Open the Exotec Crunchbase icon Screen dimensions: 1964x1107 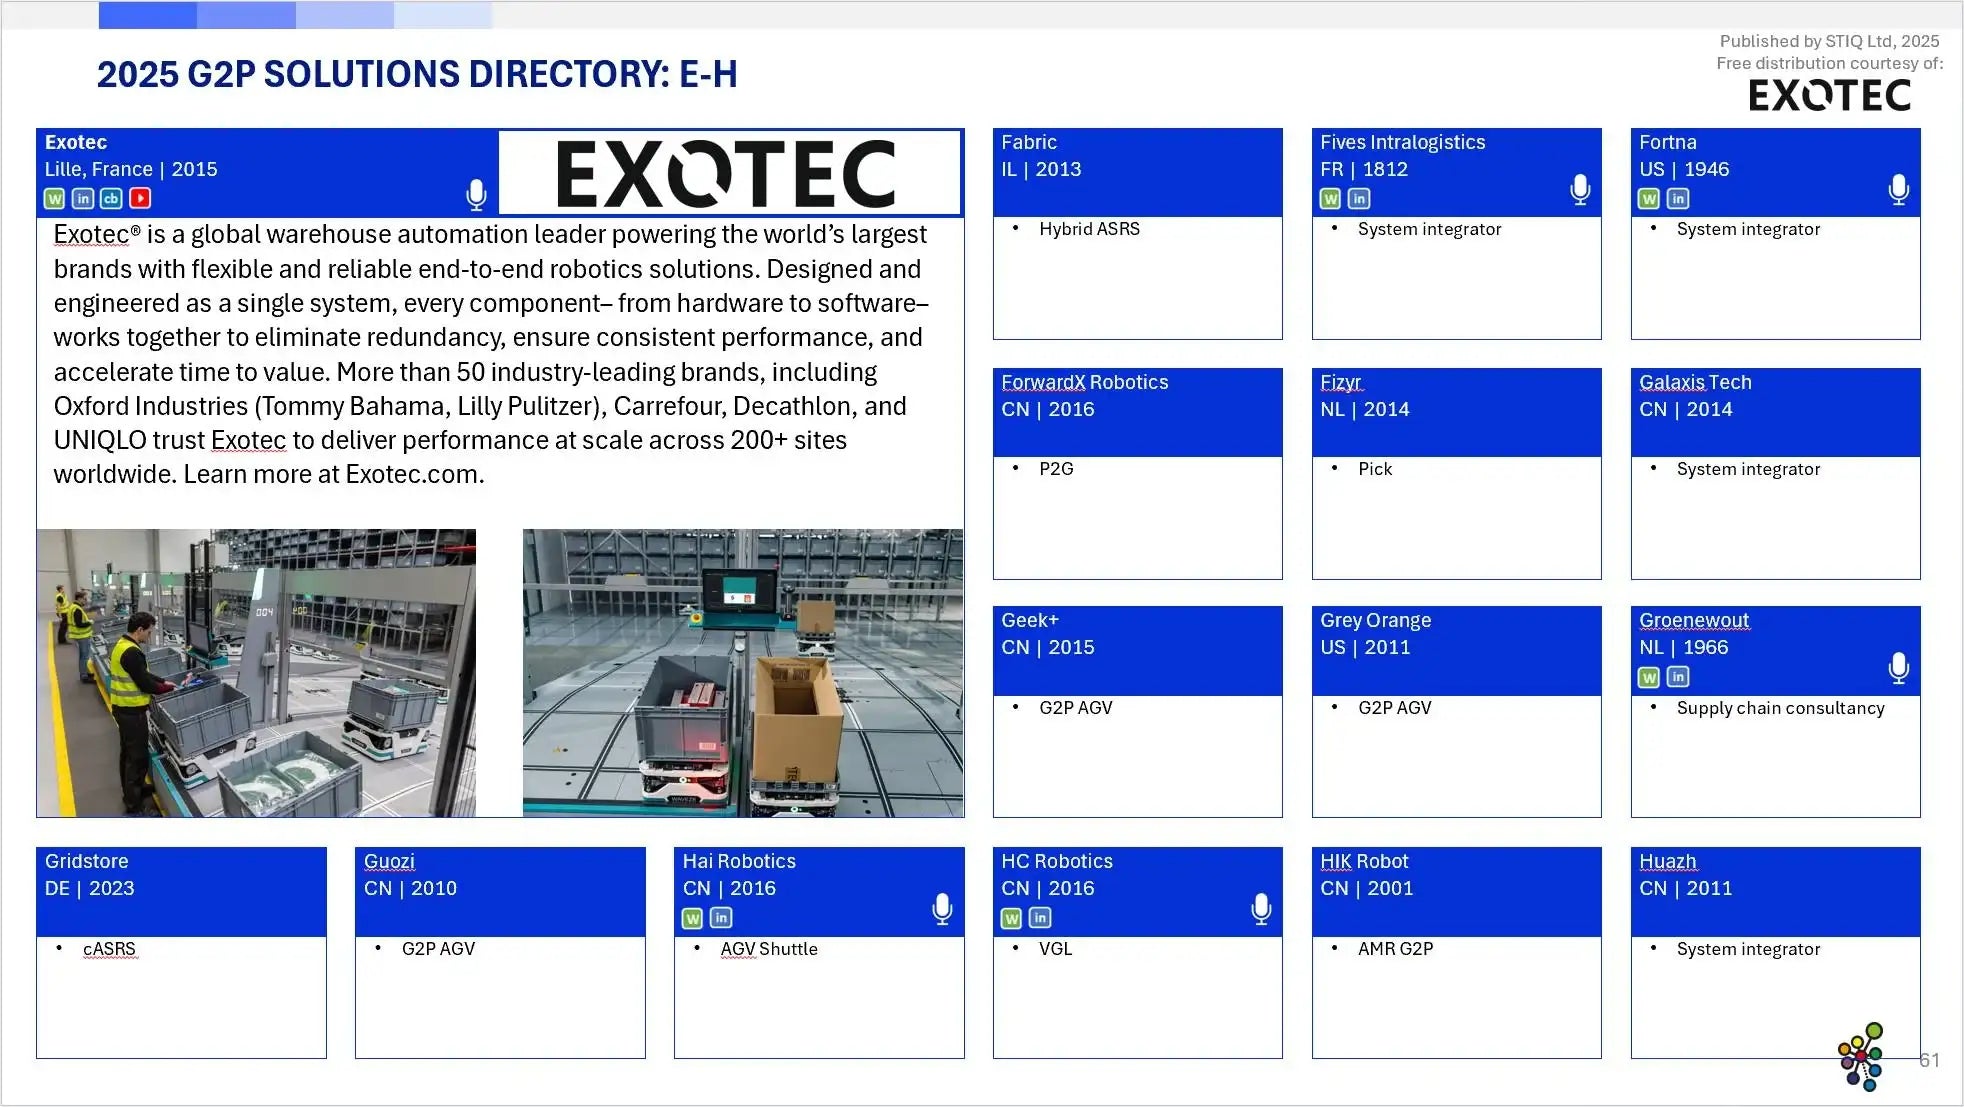(x=111, y=199)
